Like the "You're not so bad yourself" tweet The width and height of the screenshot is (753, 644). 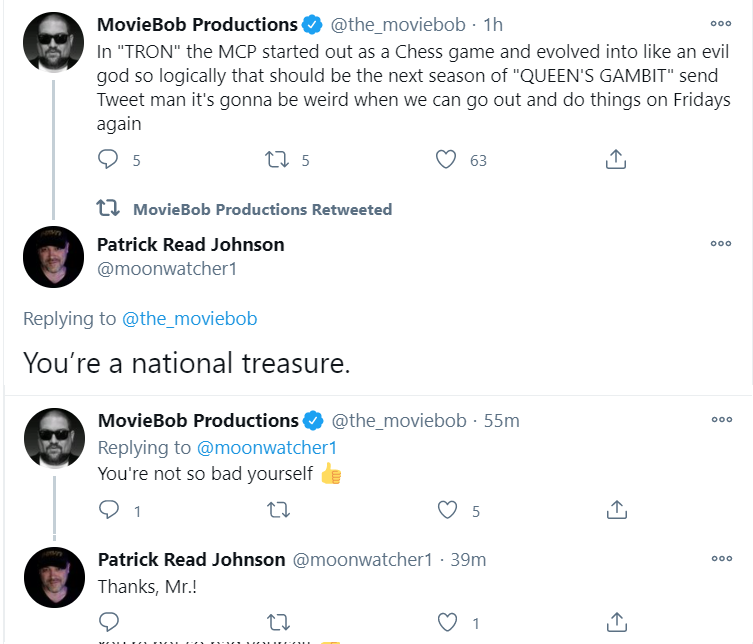tap(447, 510)
